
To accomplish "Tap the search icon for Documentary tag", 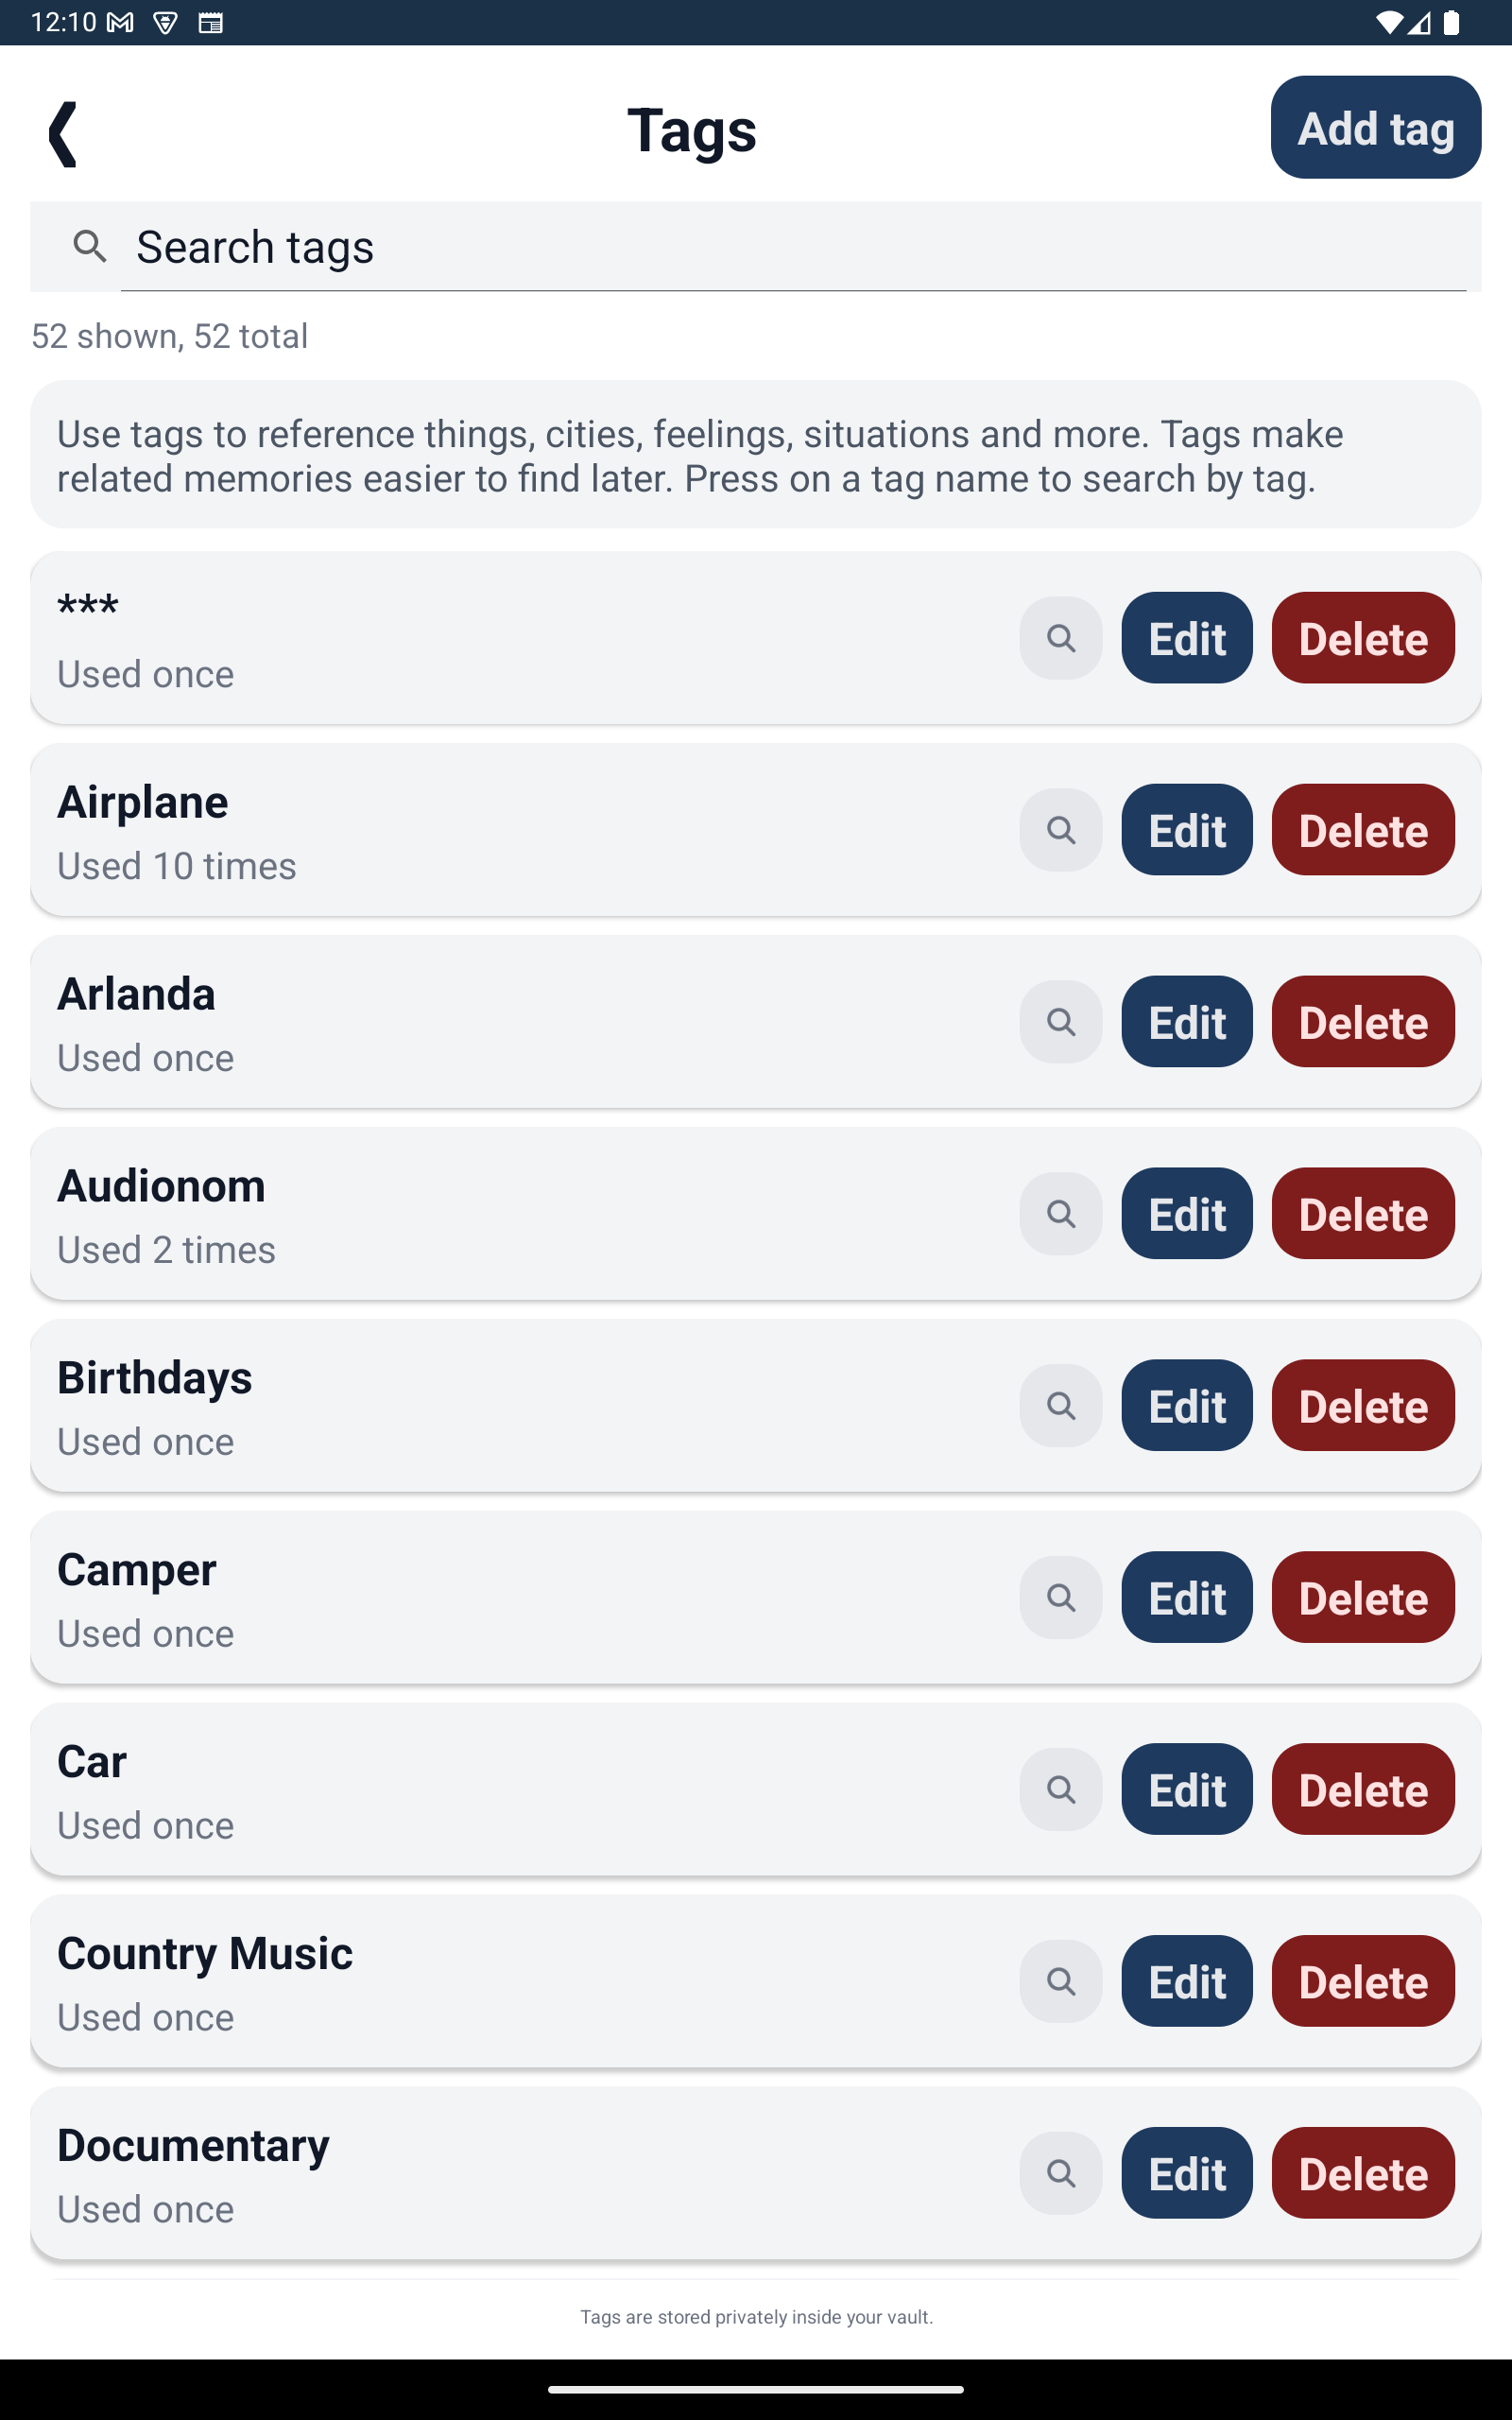I will coord(1060,2174).
